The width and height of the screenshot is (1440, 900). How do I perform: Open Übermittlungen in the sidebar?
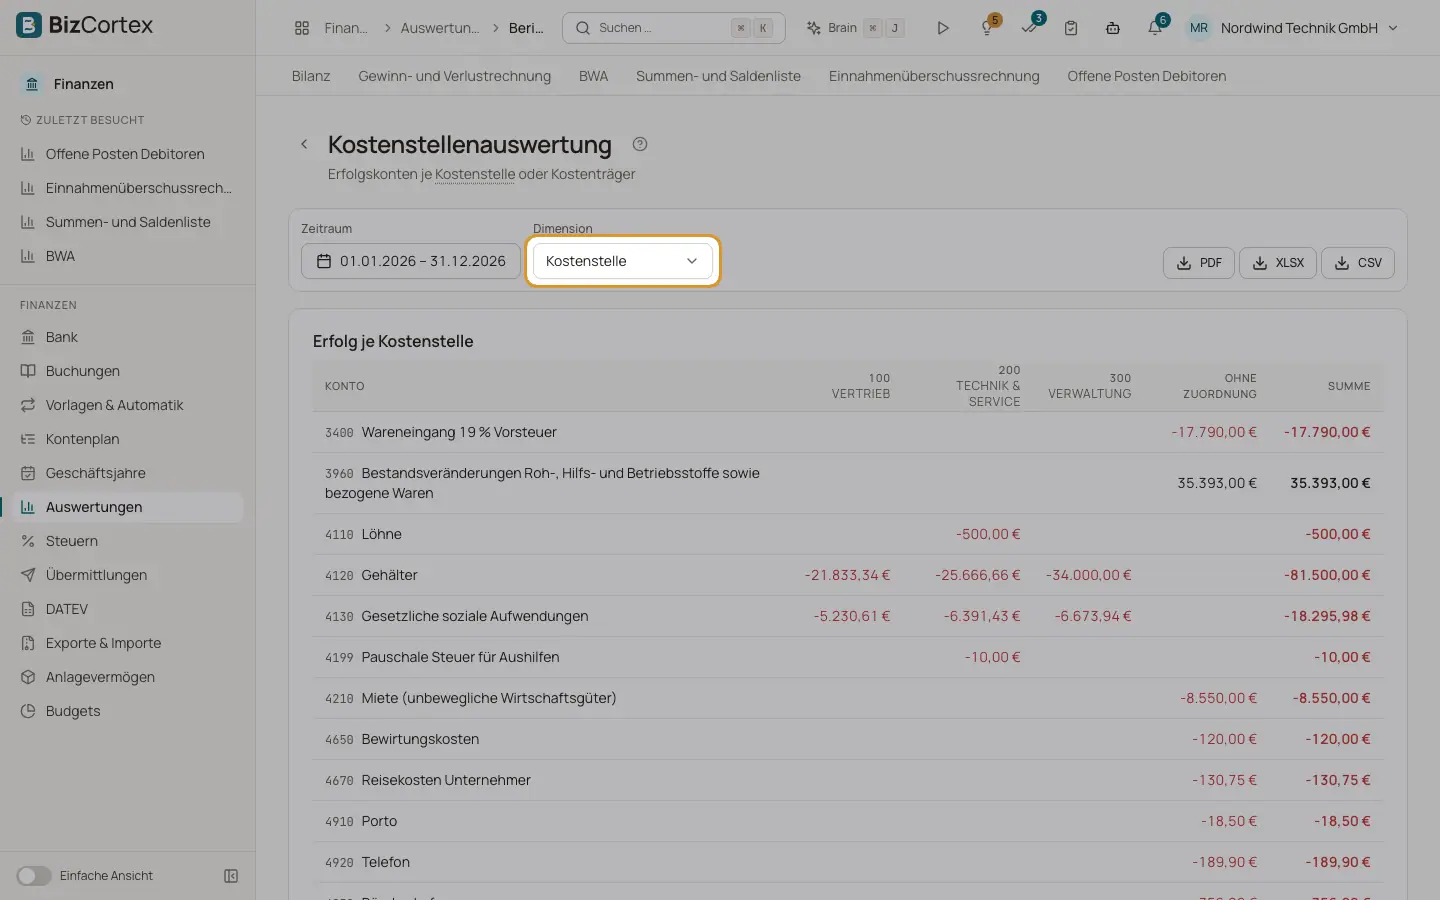pos(128,575)
